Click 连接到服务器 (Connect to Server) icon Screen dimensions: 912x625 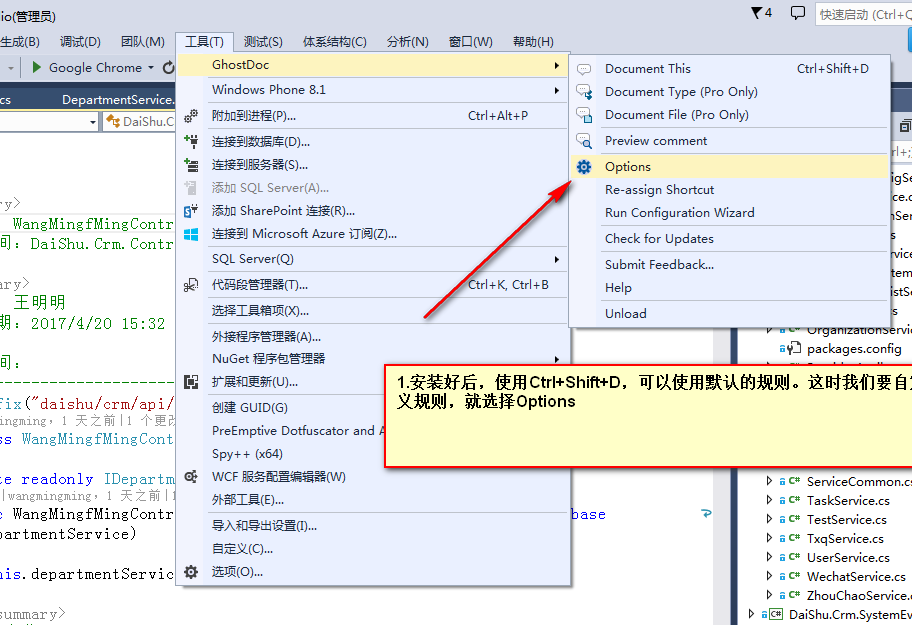(x=191, y=163)
